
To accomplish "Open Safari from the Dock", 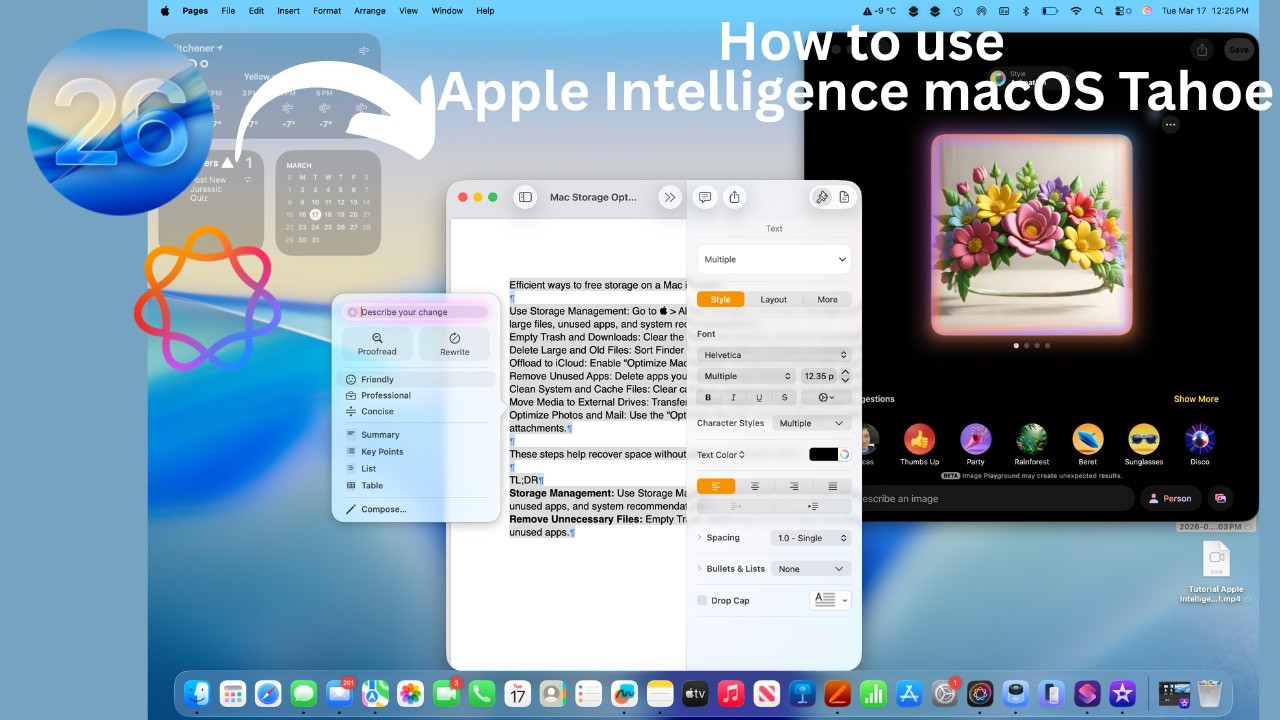I will pos(268,693).
